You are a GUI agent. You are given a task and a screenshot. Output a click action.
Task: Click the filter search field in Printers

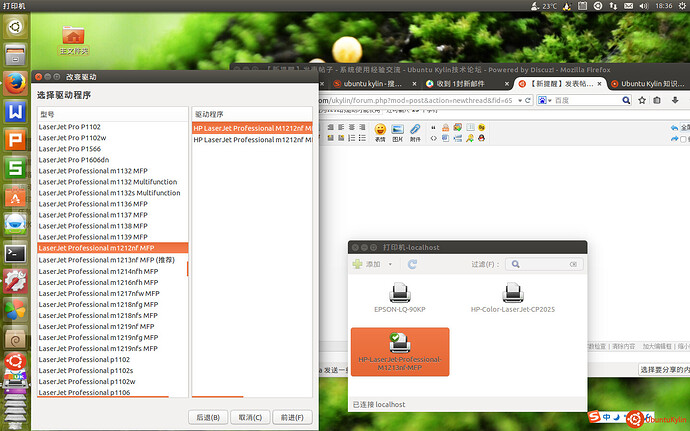tap(544, 264)
